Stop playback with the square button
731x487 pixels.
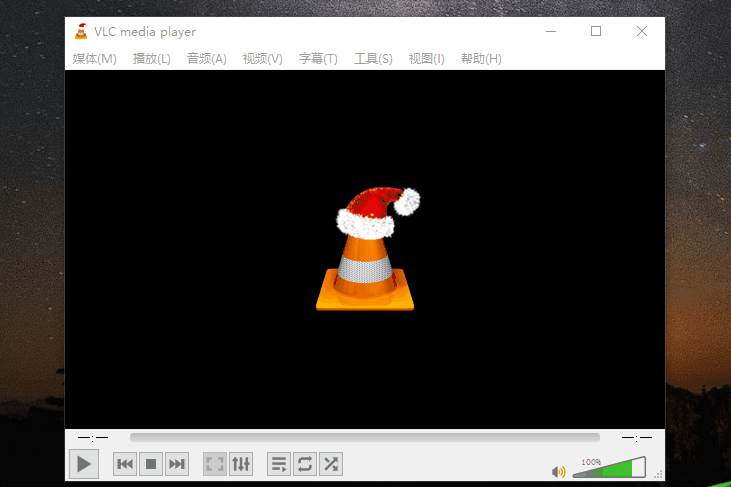point(151,464)
